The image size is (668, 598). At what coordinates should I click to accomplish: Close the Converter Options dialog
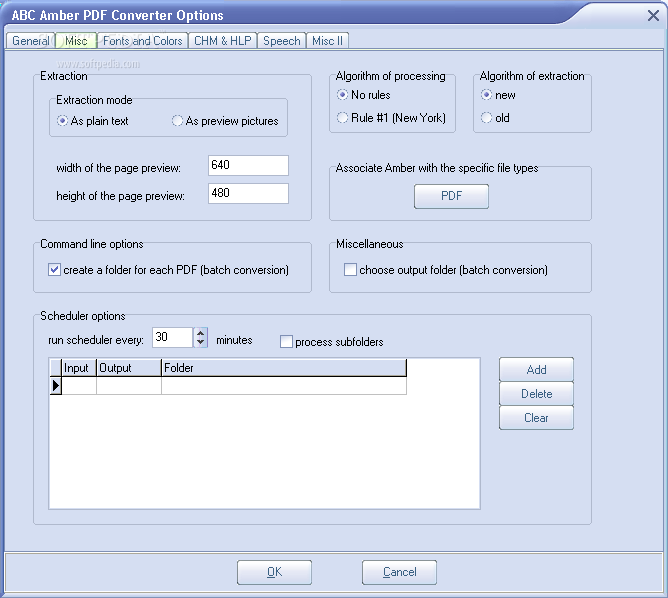coord(653,16)
